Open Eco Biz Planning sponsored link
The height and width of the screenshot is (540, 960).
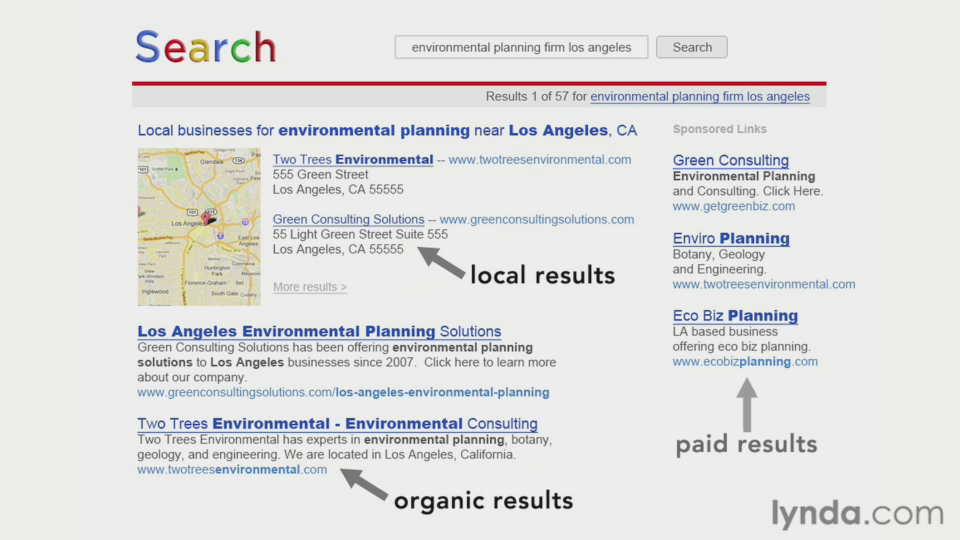(735, 316)
